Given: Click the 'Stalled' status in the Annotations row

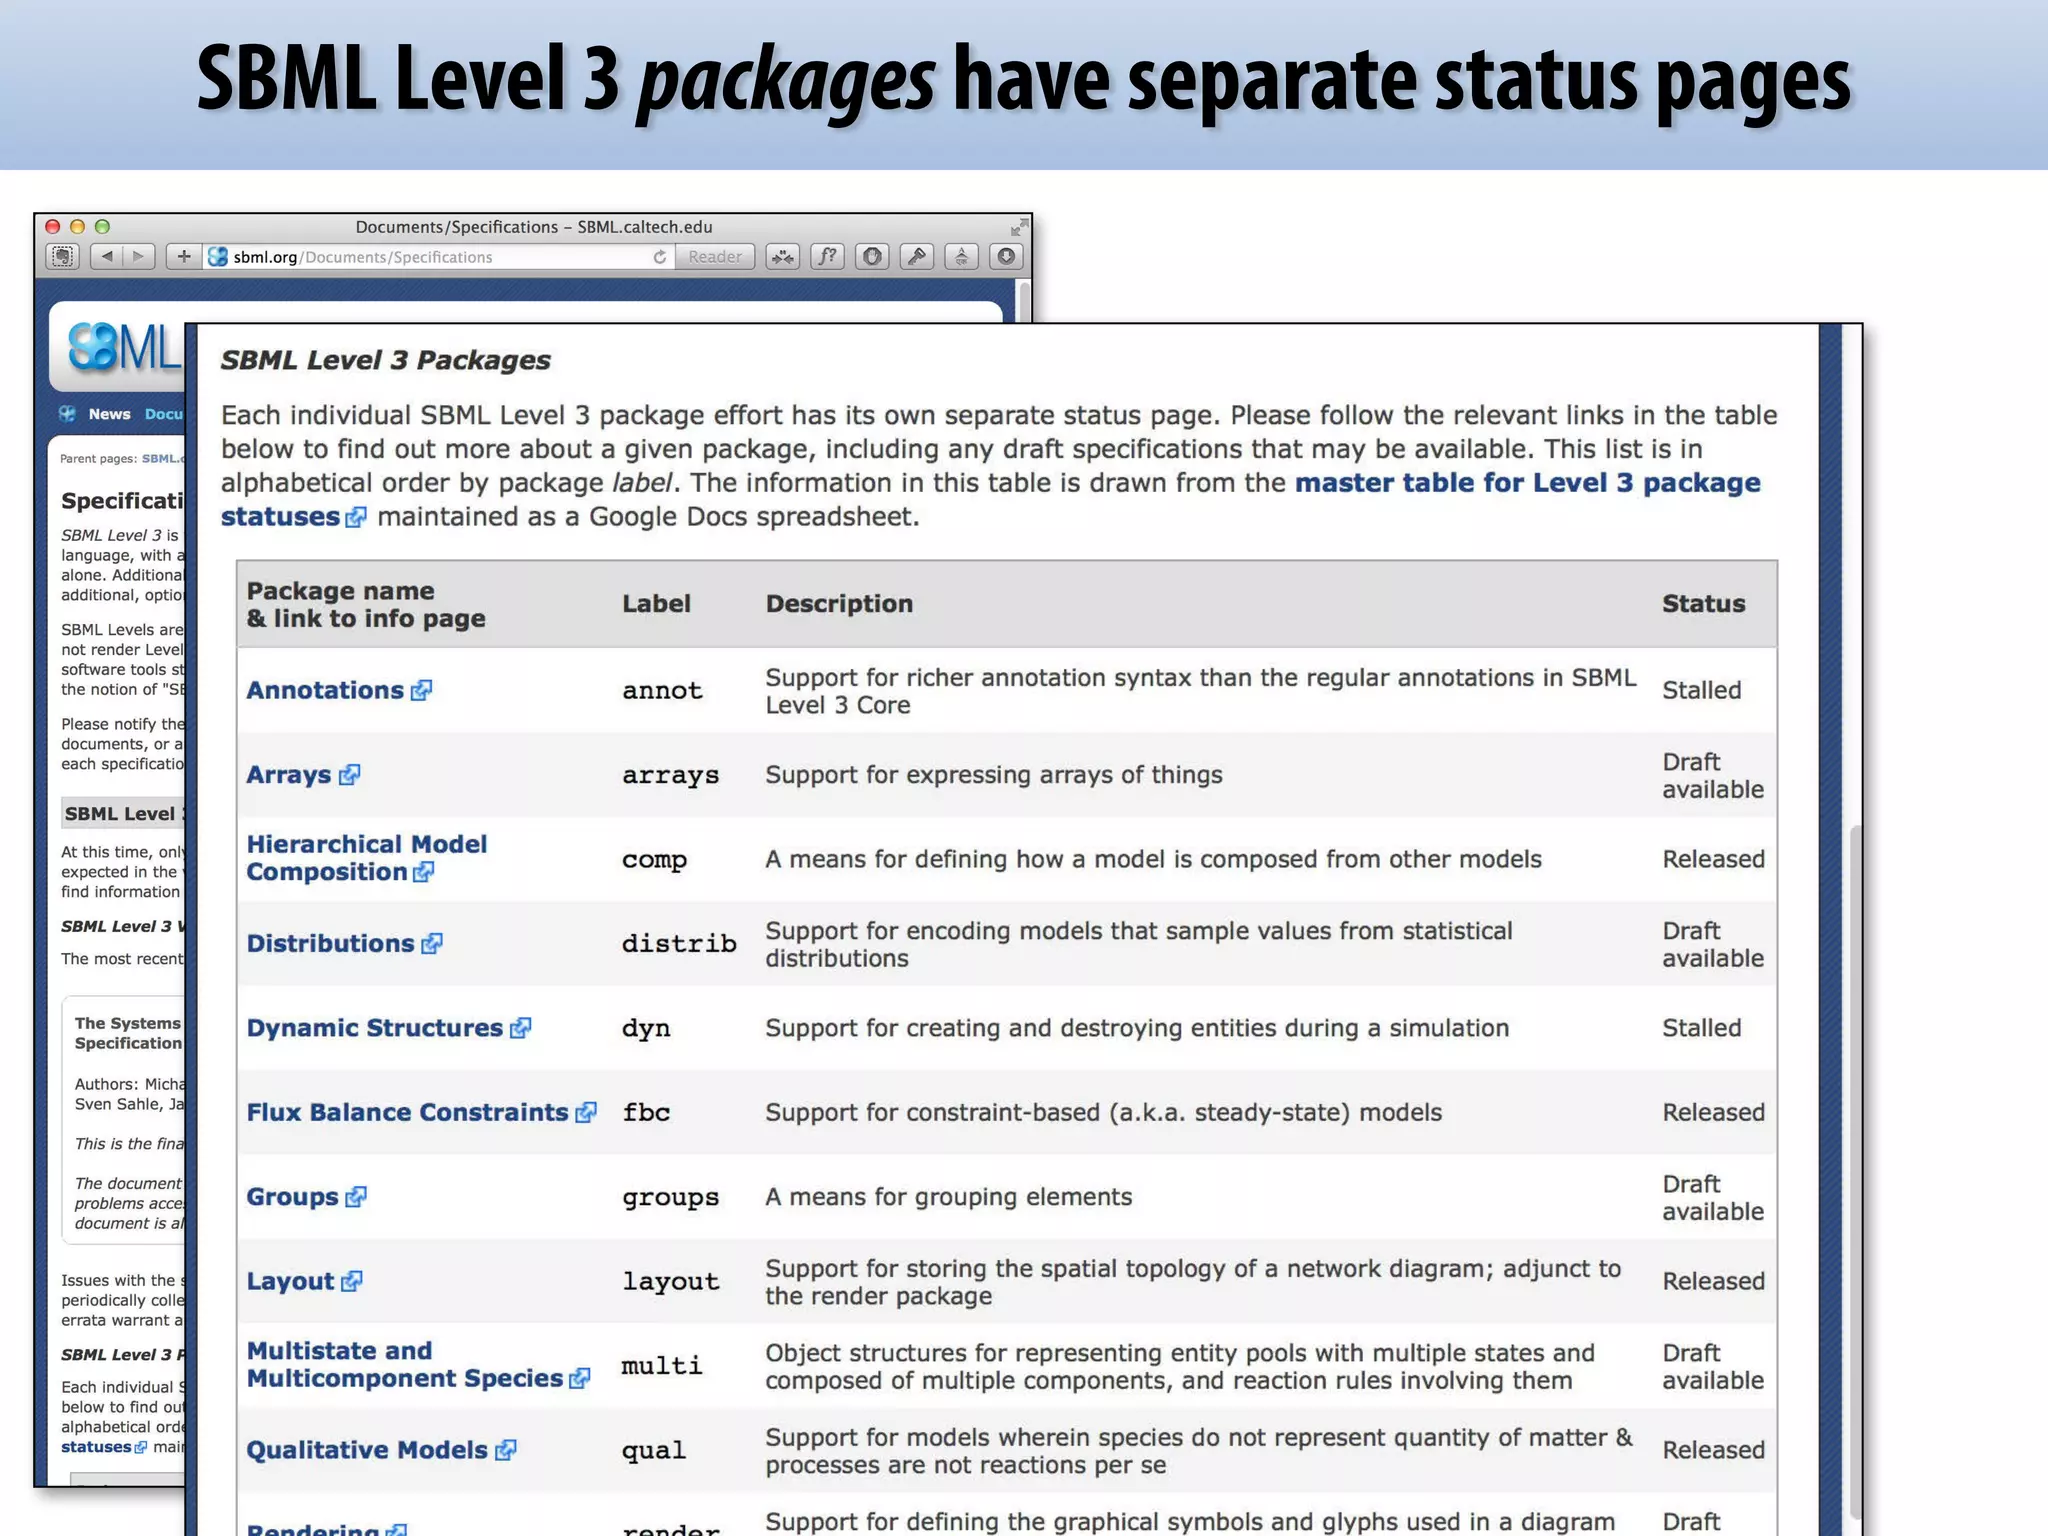Looking at the screenshot, I should (x=1701, y=690).
